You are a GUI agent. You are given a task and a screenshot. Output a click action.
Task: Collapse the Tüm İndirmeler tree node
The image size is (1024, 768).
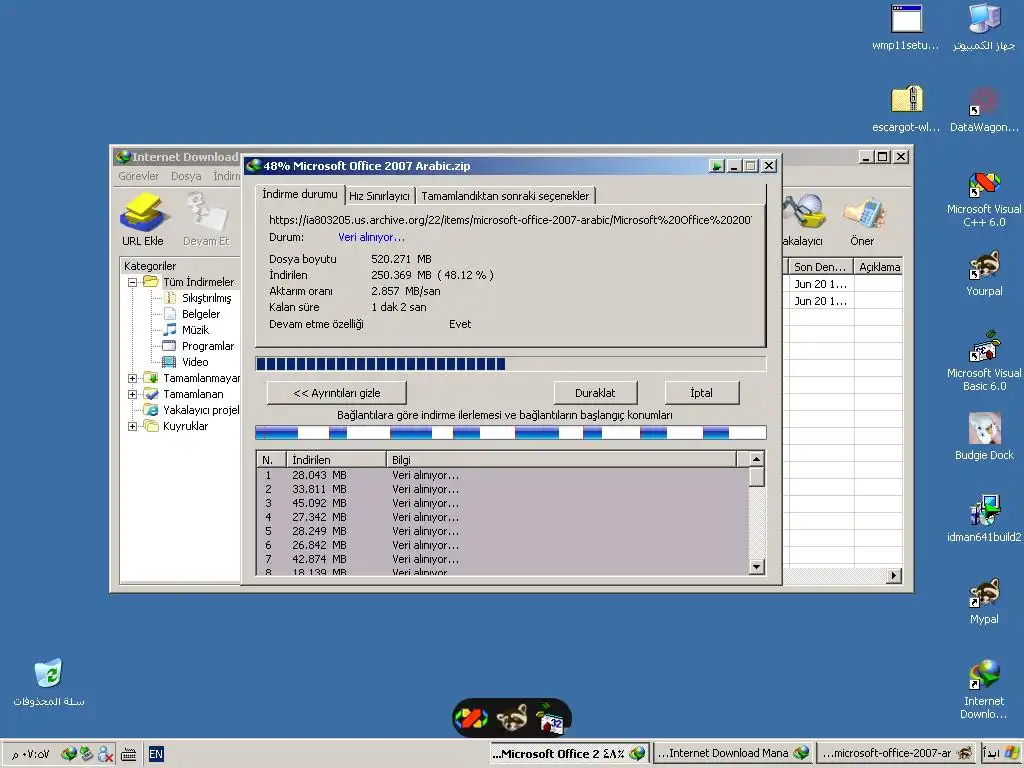[x=133, y=282]
